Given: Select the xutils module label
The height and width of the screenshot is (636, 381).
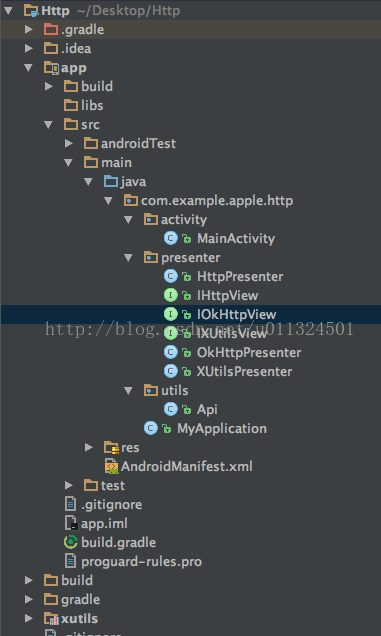Looking at the screenshot, I should point(80,619).
